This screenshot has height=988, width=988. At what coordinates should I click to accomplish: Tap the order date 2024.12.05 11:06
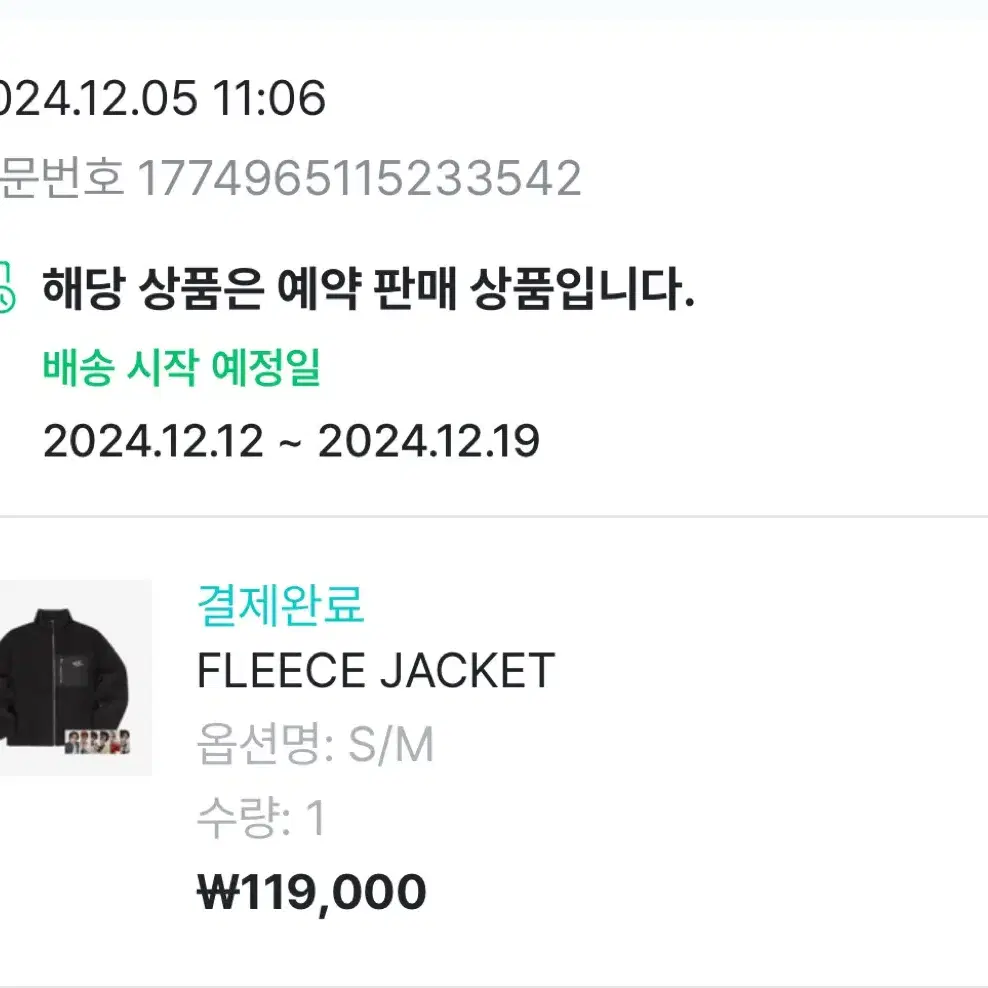tap(163, 98)
